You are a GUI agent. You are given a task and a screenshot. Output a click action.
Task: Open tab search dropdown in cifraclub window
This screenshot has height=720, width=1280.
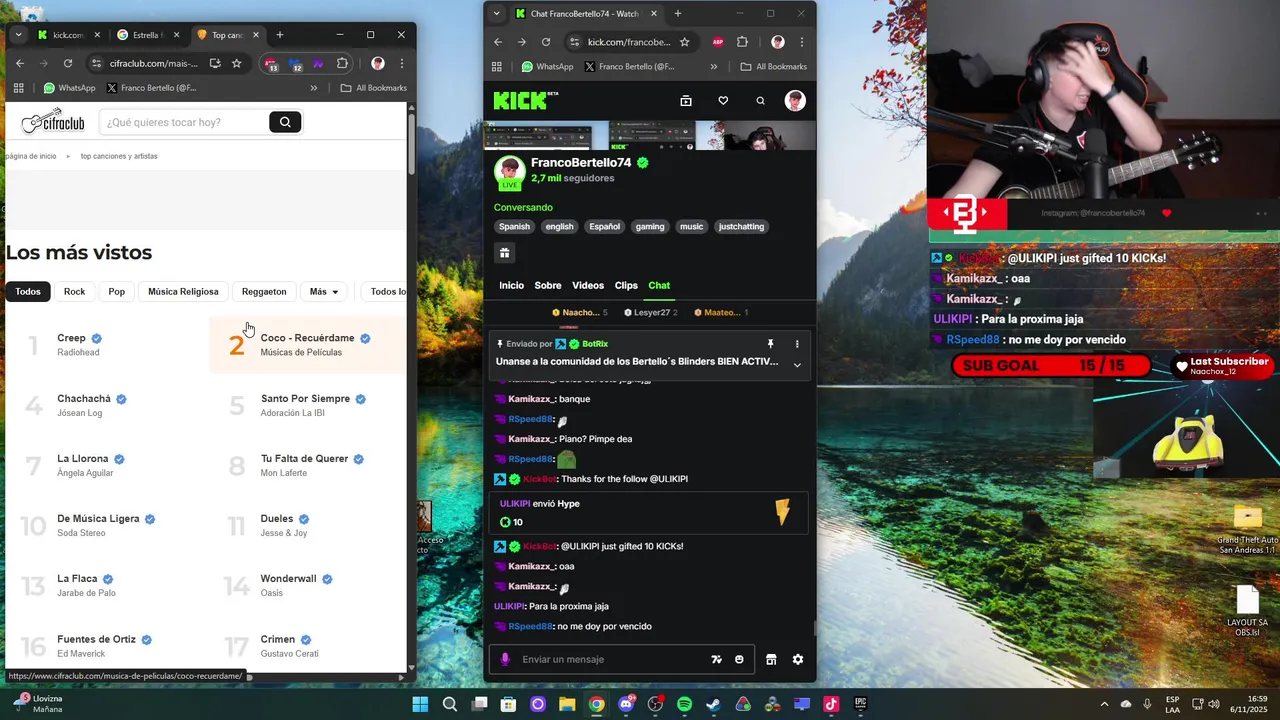(18, 35)
